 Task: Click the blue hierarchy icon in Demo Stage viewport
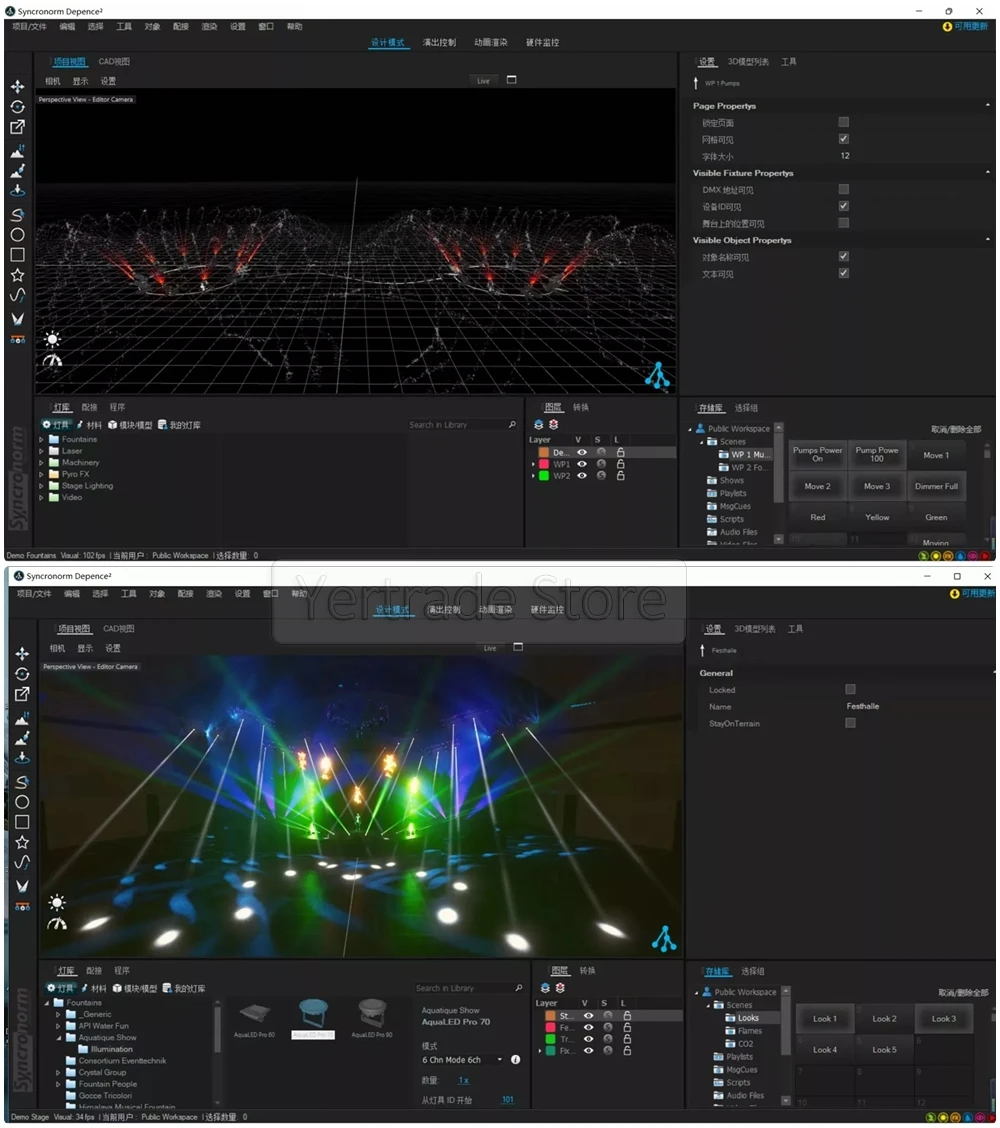click(663, 939)
